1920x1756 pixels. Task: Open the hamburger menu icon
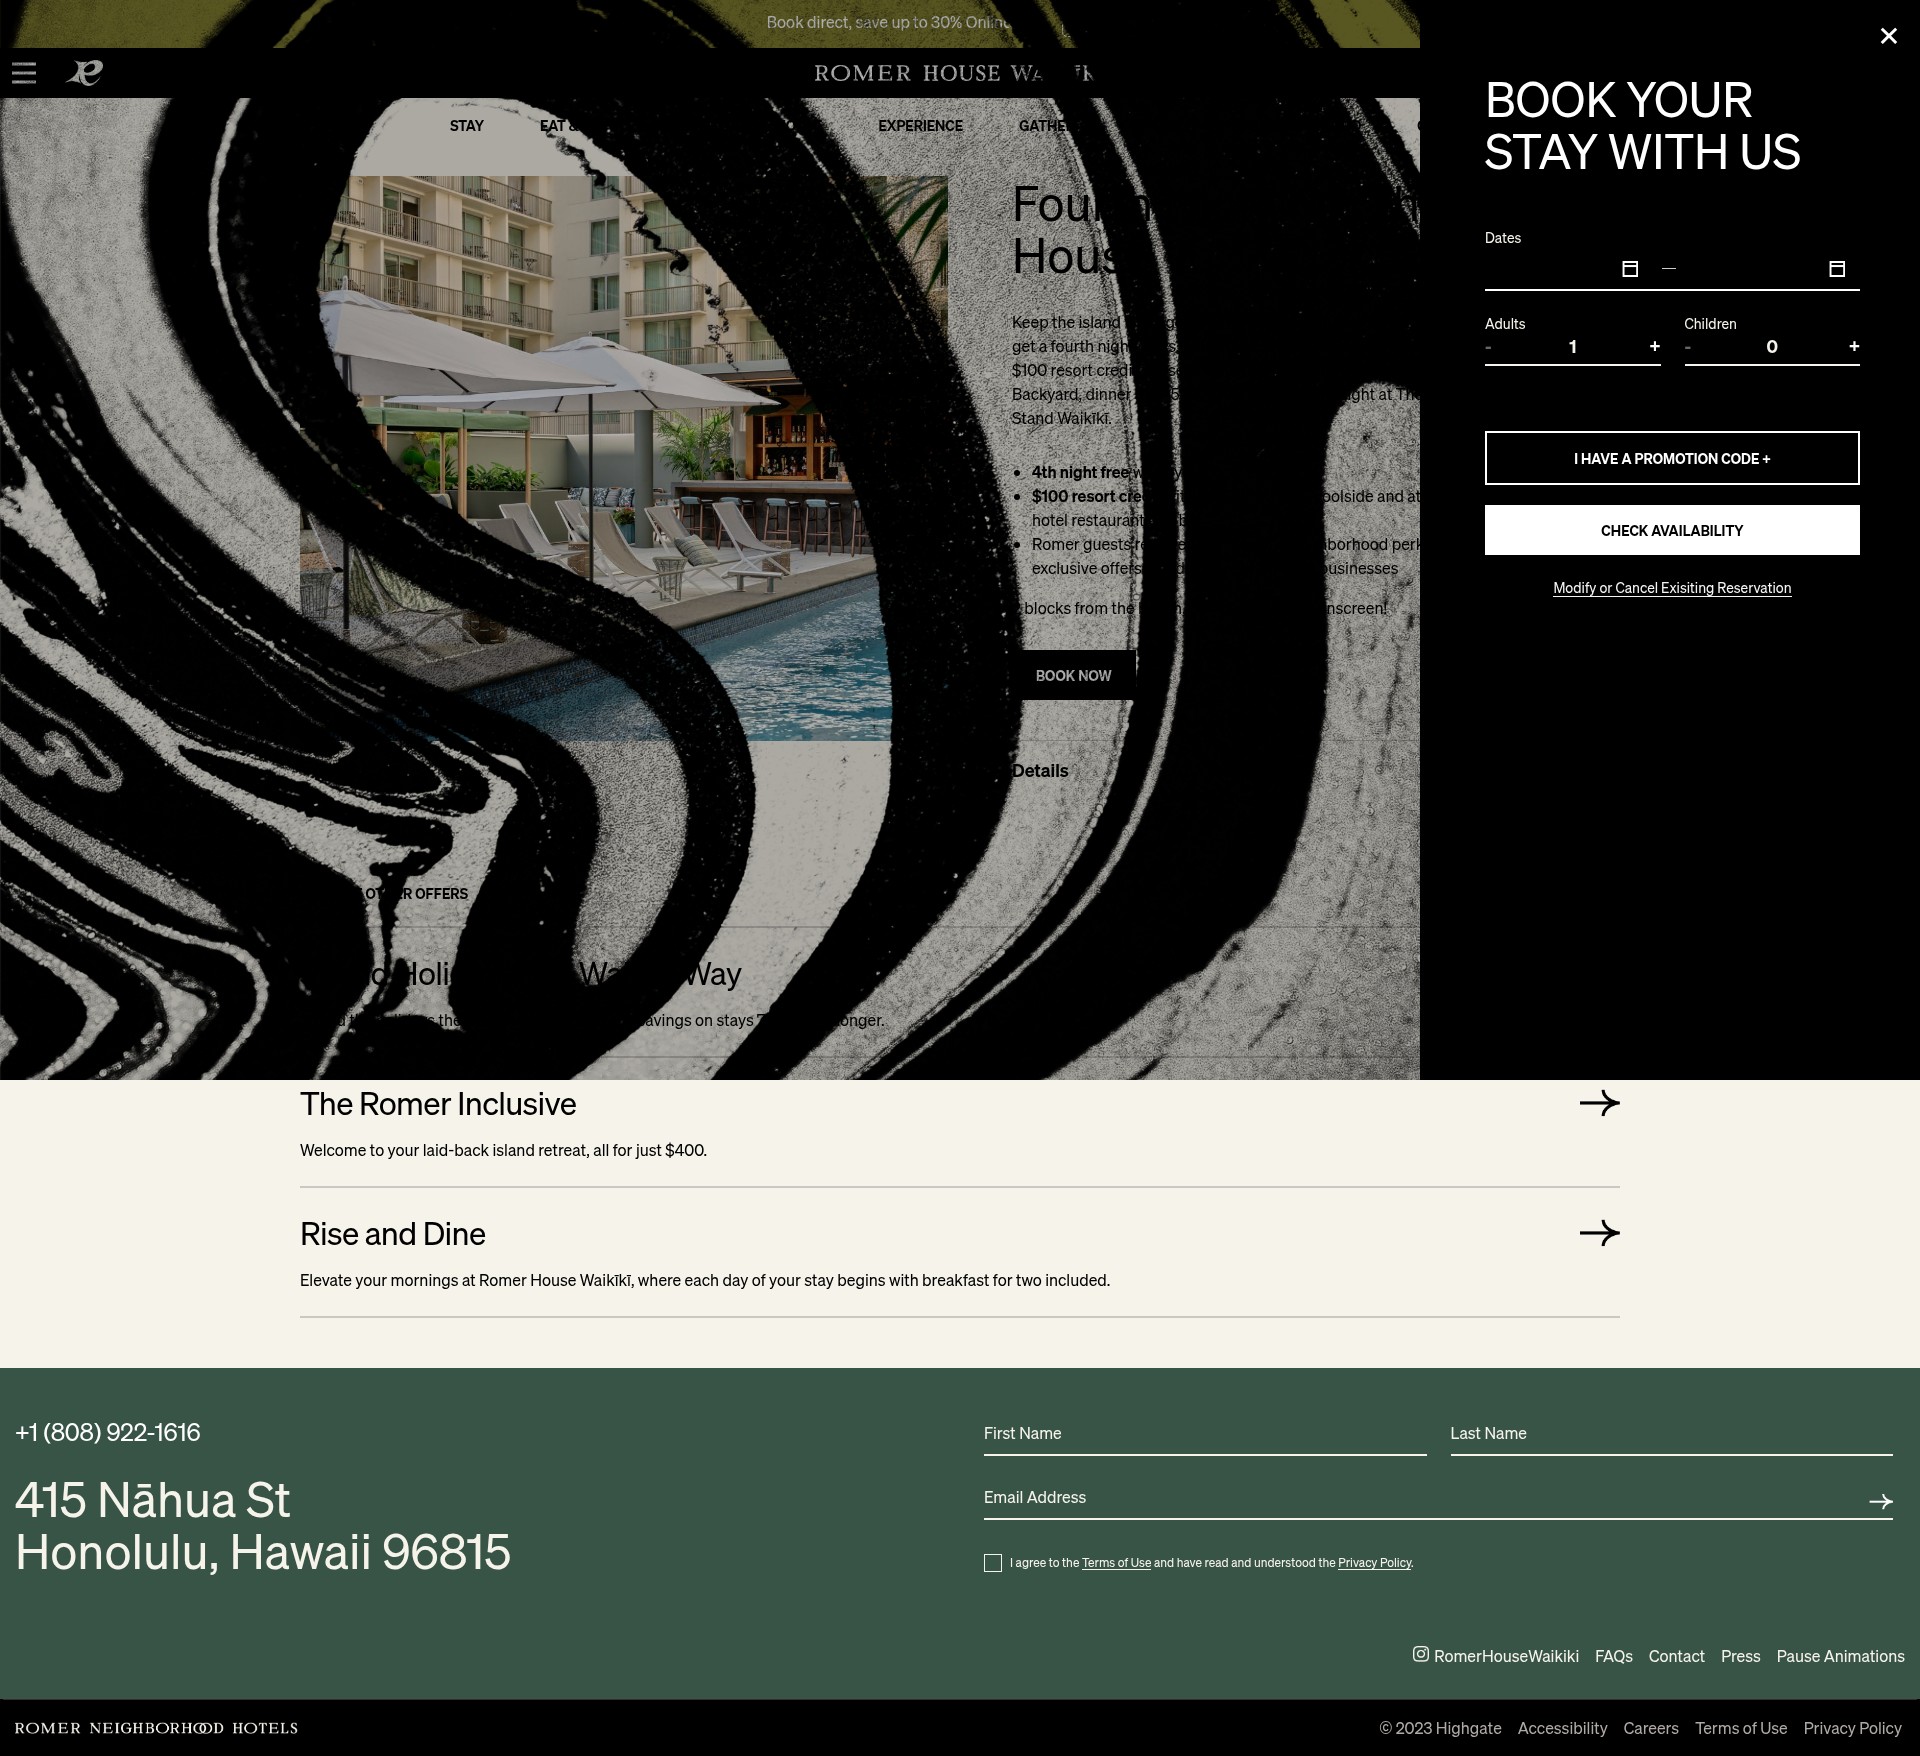(x=24, y=73)
